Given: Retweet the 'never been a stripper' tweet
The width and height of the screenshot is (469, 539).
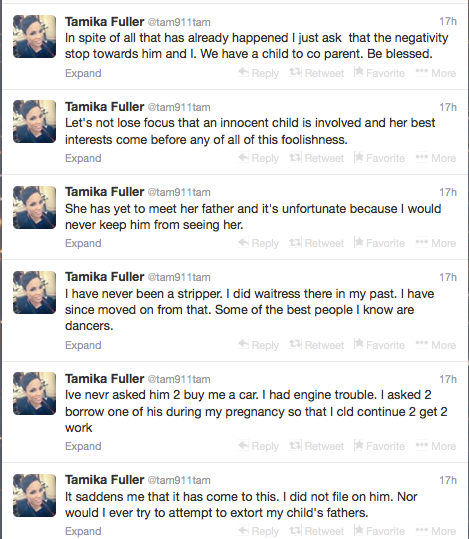Looking at the screenshot, I should [x=316, y=345].
